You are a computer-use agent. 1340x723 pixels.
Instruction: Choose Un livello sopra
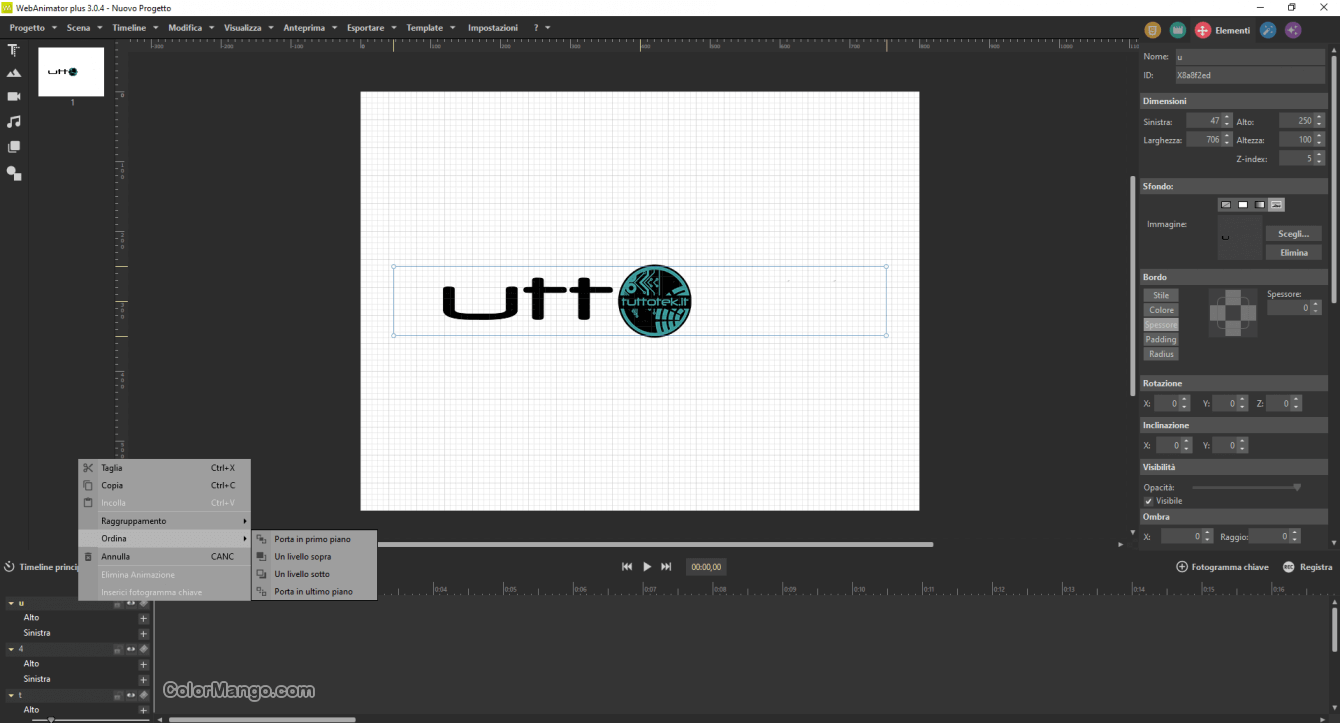click(315, 557)
